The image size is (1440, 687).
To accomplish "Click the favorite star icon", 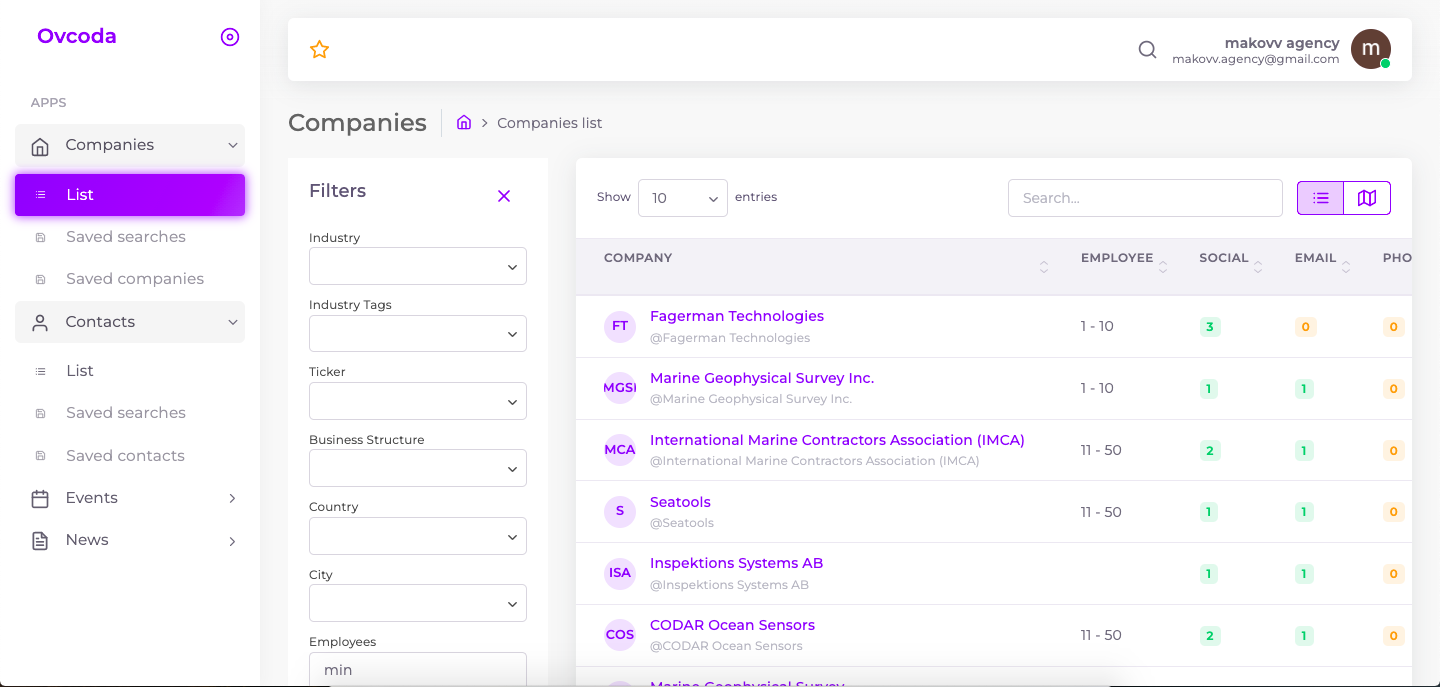I will coord(319,49).
